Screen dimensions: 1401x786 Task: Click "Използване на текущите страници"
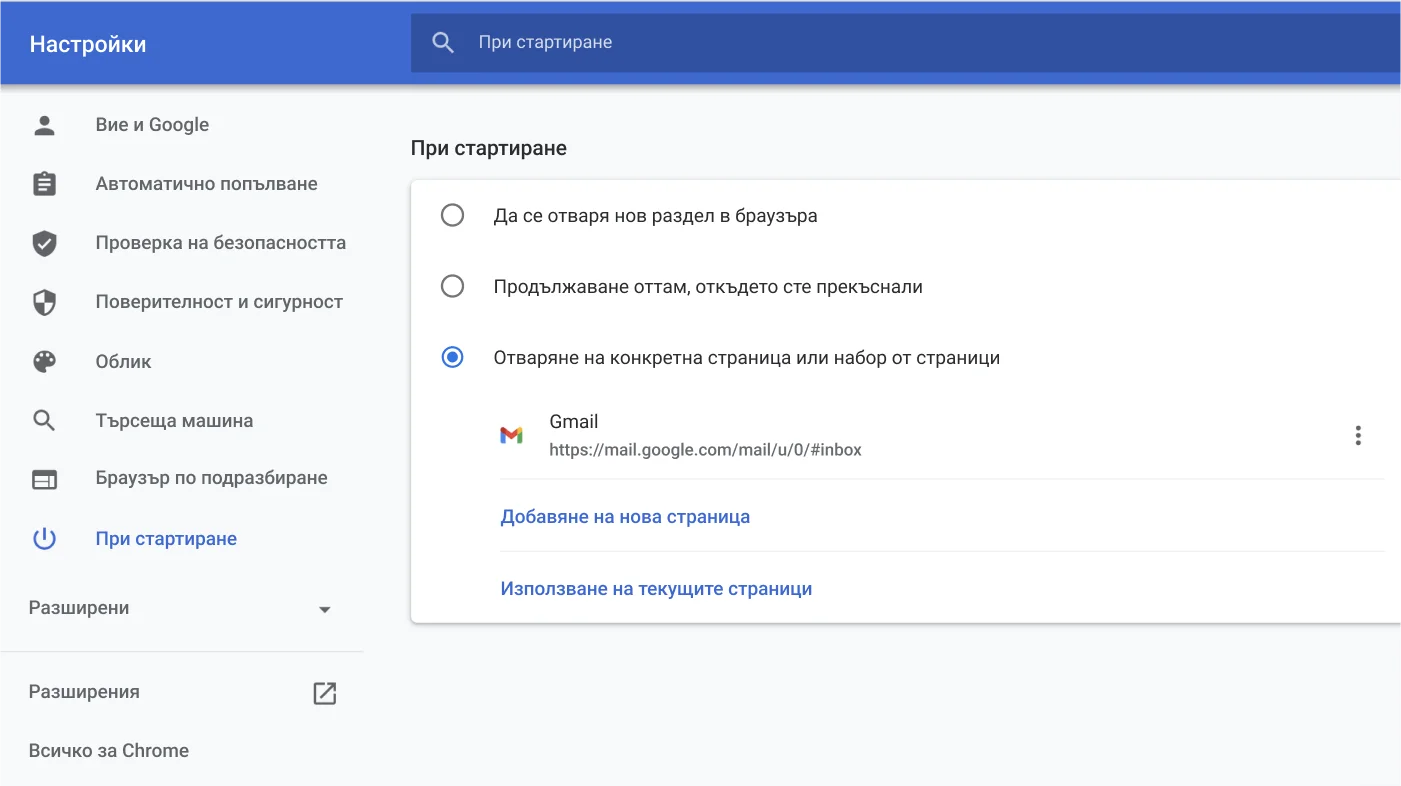(656, 588)
